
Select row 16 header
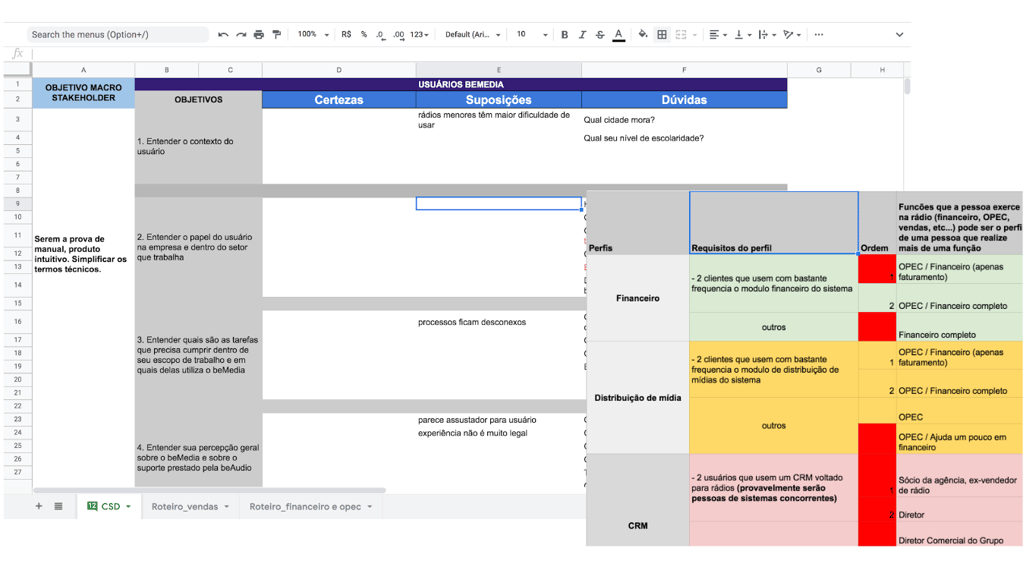point(18,321)
